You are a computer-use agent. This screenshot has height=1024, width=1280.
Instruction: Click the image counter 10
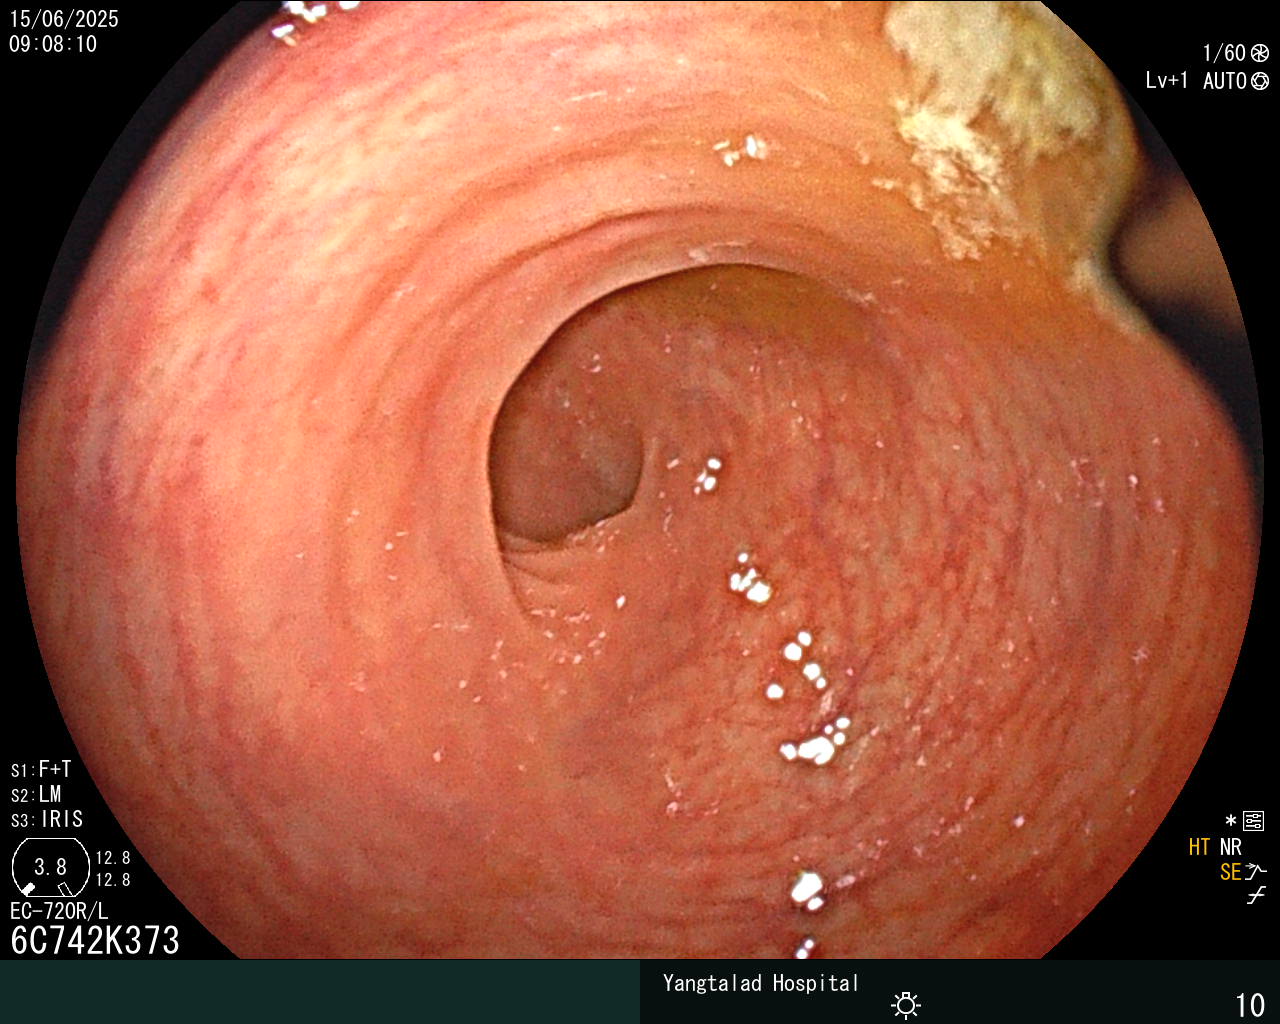click(1250, 1005)
